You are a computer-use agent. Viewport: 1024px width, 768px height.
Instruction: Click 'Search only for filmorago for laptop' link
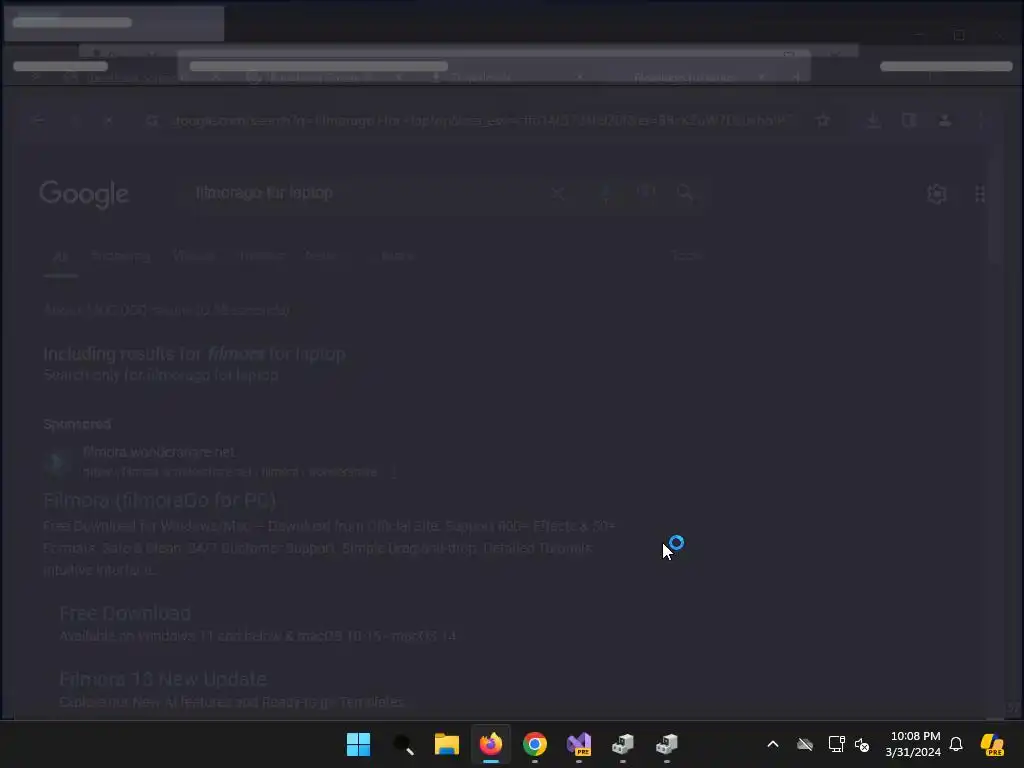point(161,375)
